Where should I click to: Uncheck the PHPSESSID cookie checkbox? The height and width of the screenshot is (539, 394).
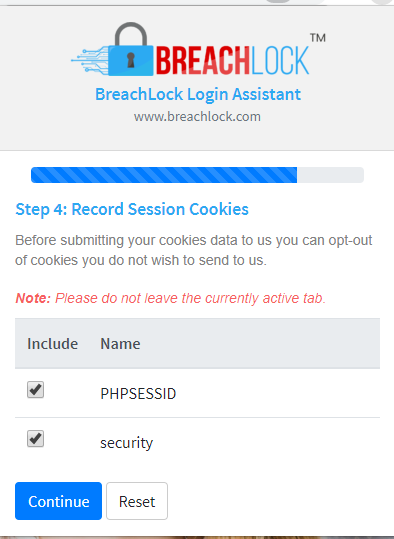tap(35, 389)
